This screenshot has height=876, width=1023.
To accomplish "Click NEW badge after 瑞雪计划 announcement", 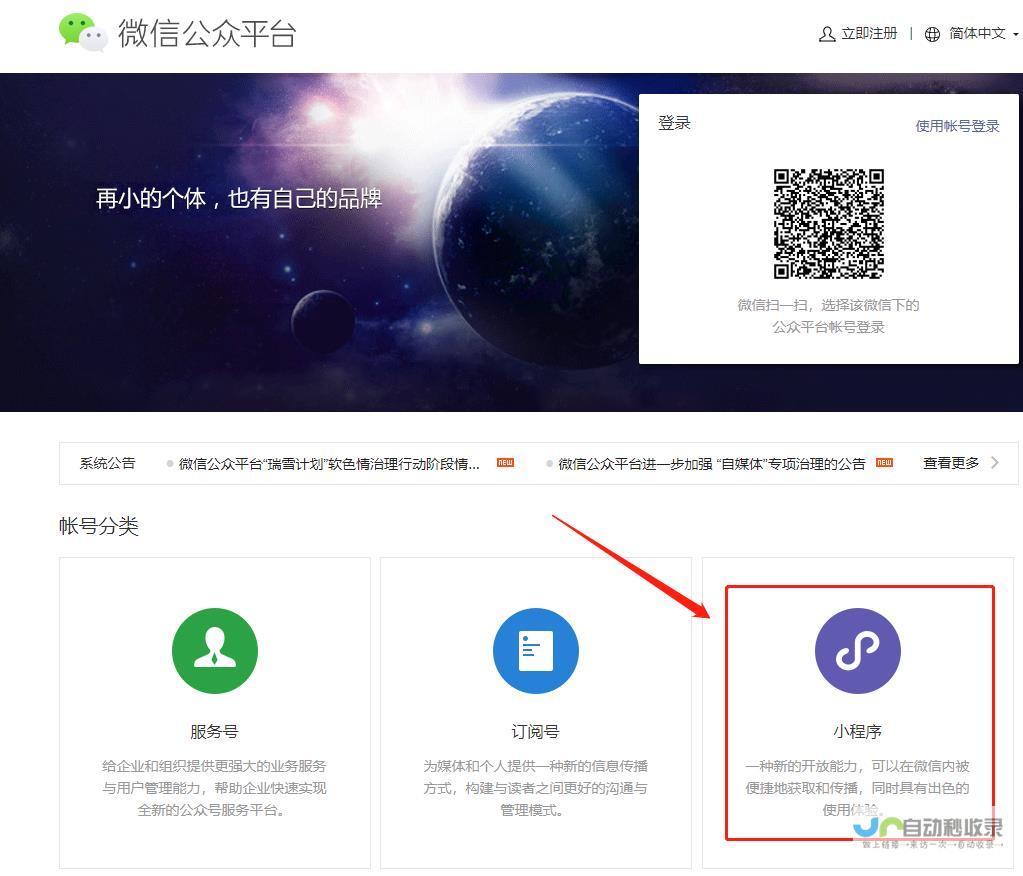I will (x=506, y=462).
